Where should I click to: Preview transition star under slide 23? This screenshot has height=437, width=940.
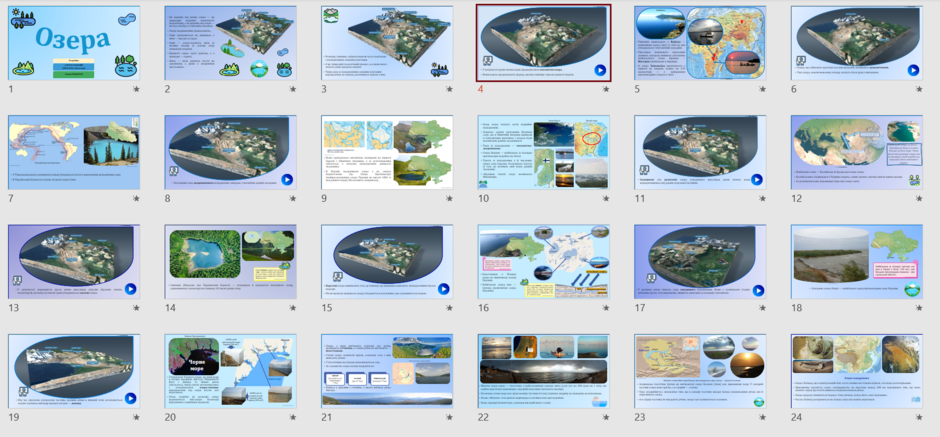point(762,417)
